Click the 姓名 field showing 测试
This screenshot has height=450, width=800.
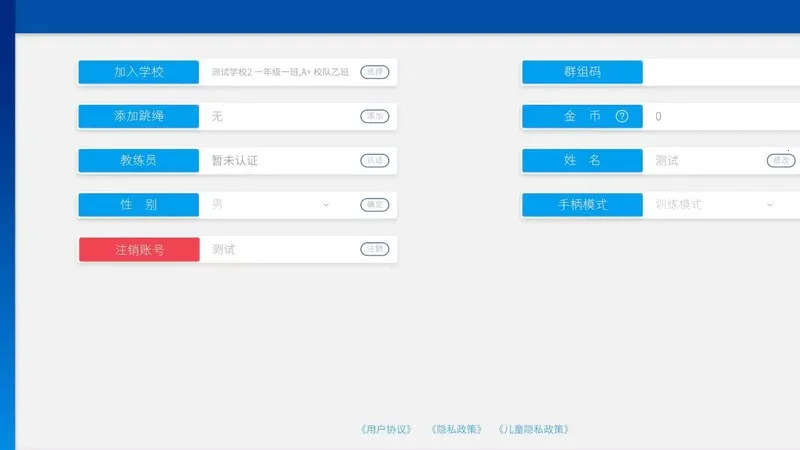(x=700, y=160)
